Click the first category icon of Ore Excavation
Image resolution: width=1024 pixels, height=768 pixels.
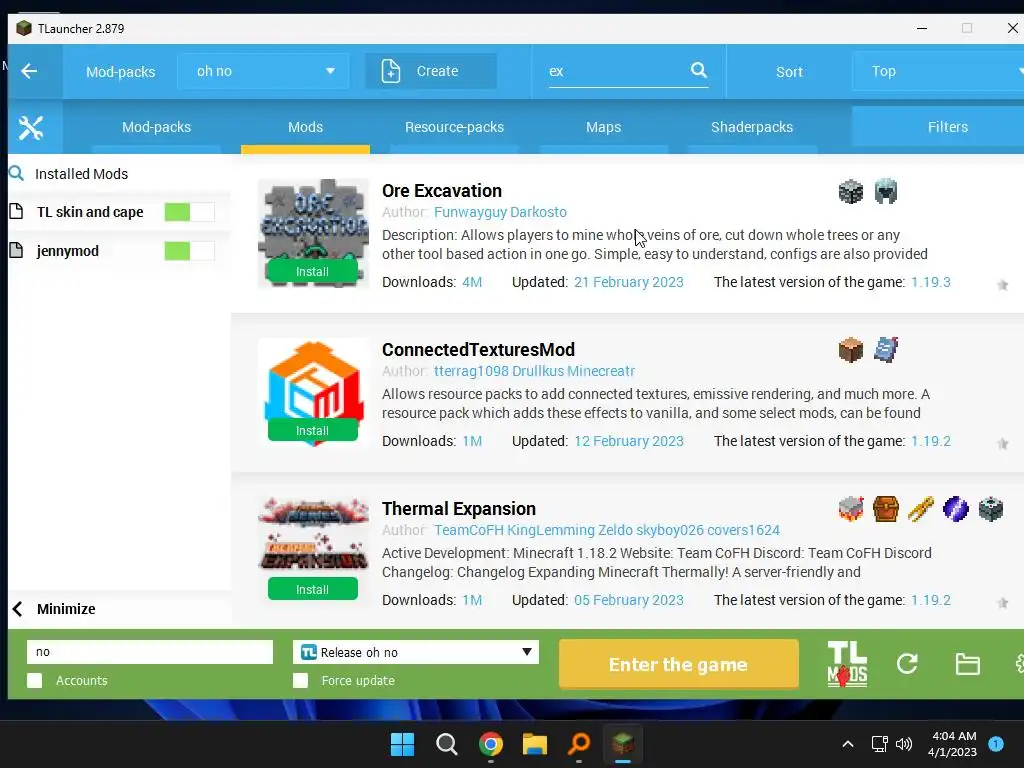pyautogui.click(x=850, y=191)
